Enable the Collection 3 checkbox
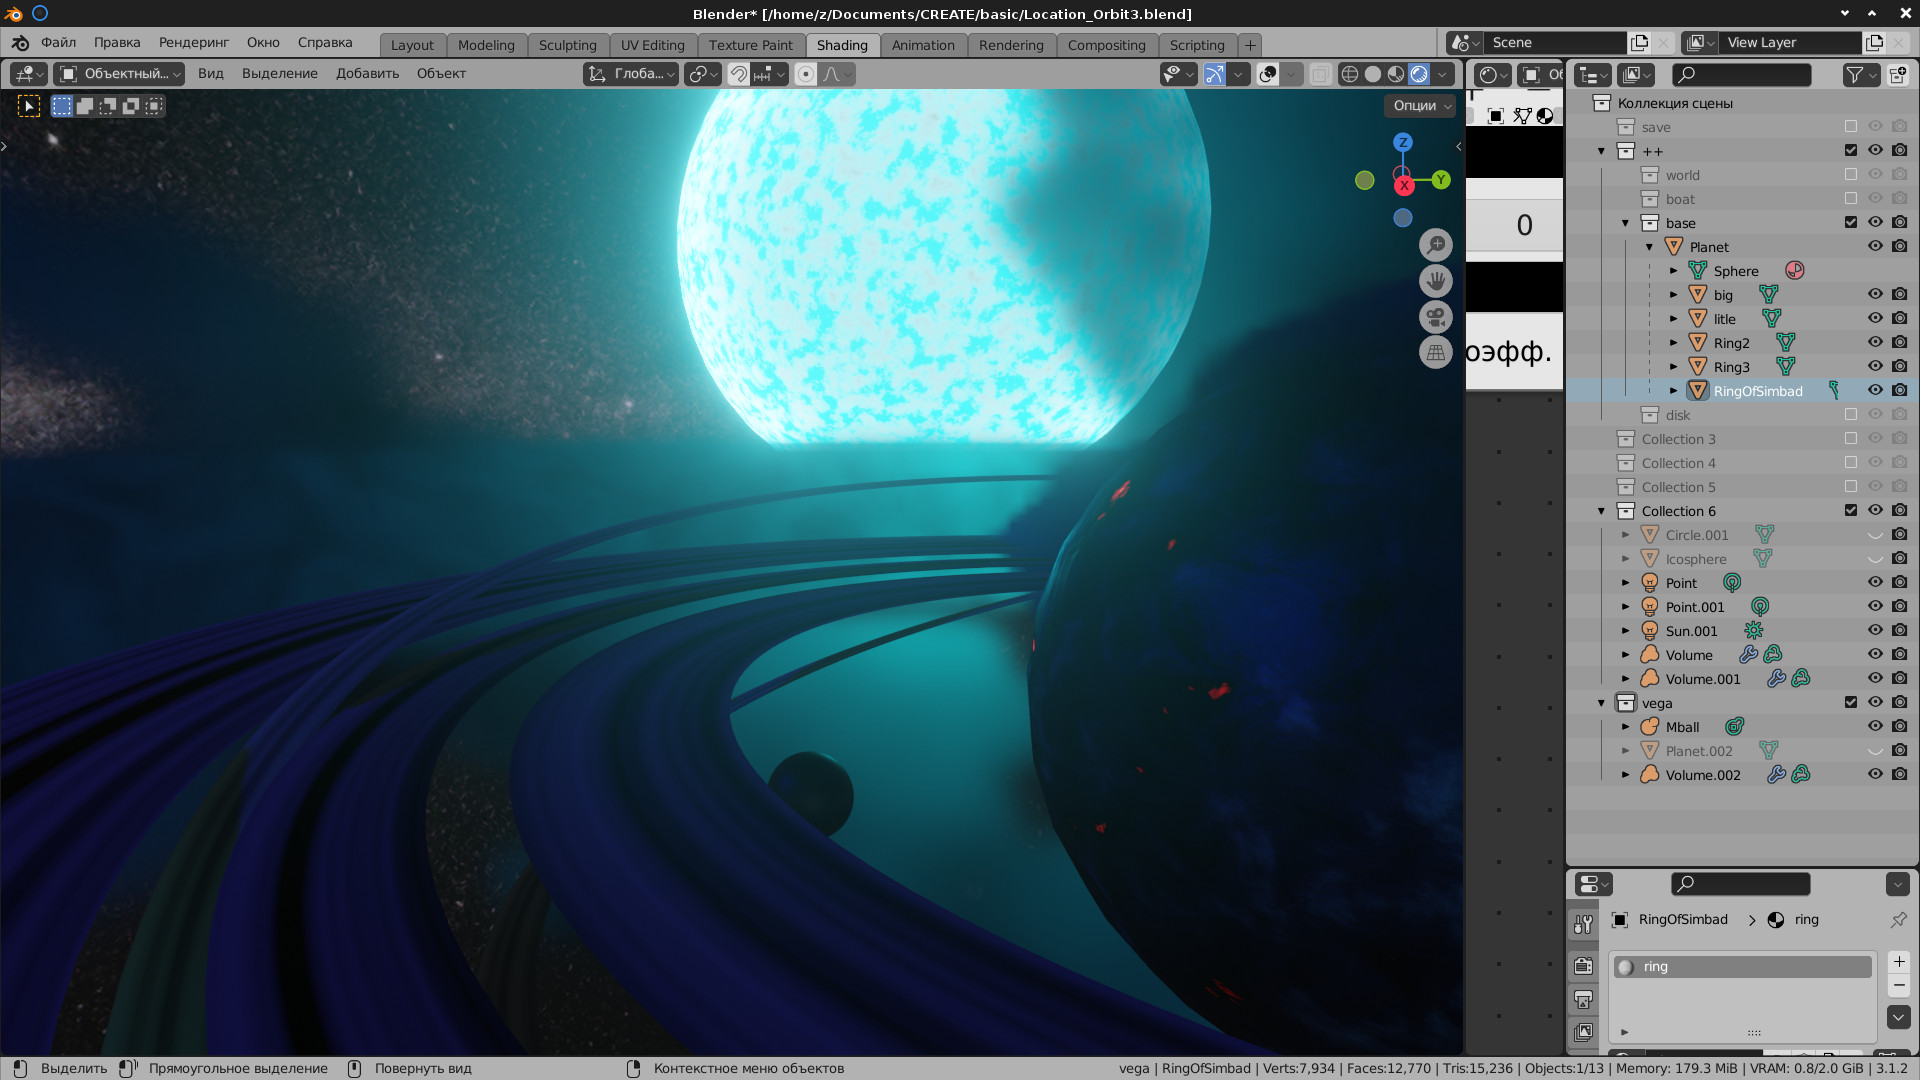The height and width of the screenshot is (1080, 1920). [x=1851, y=439]
